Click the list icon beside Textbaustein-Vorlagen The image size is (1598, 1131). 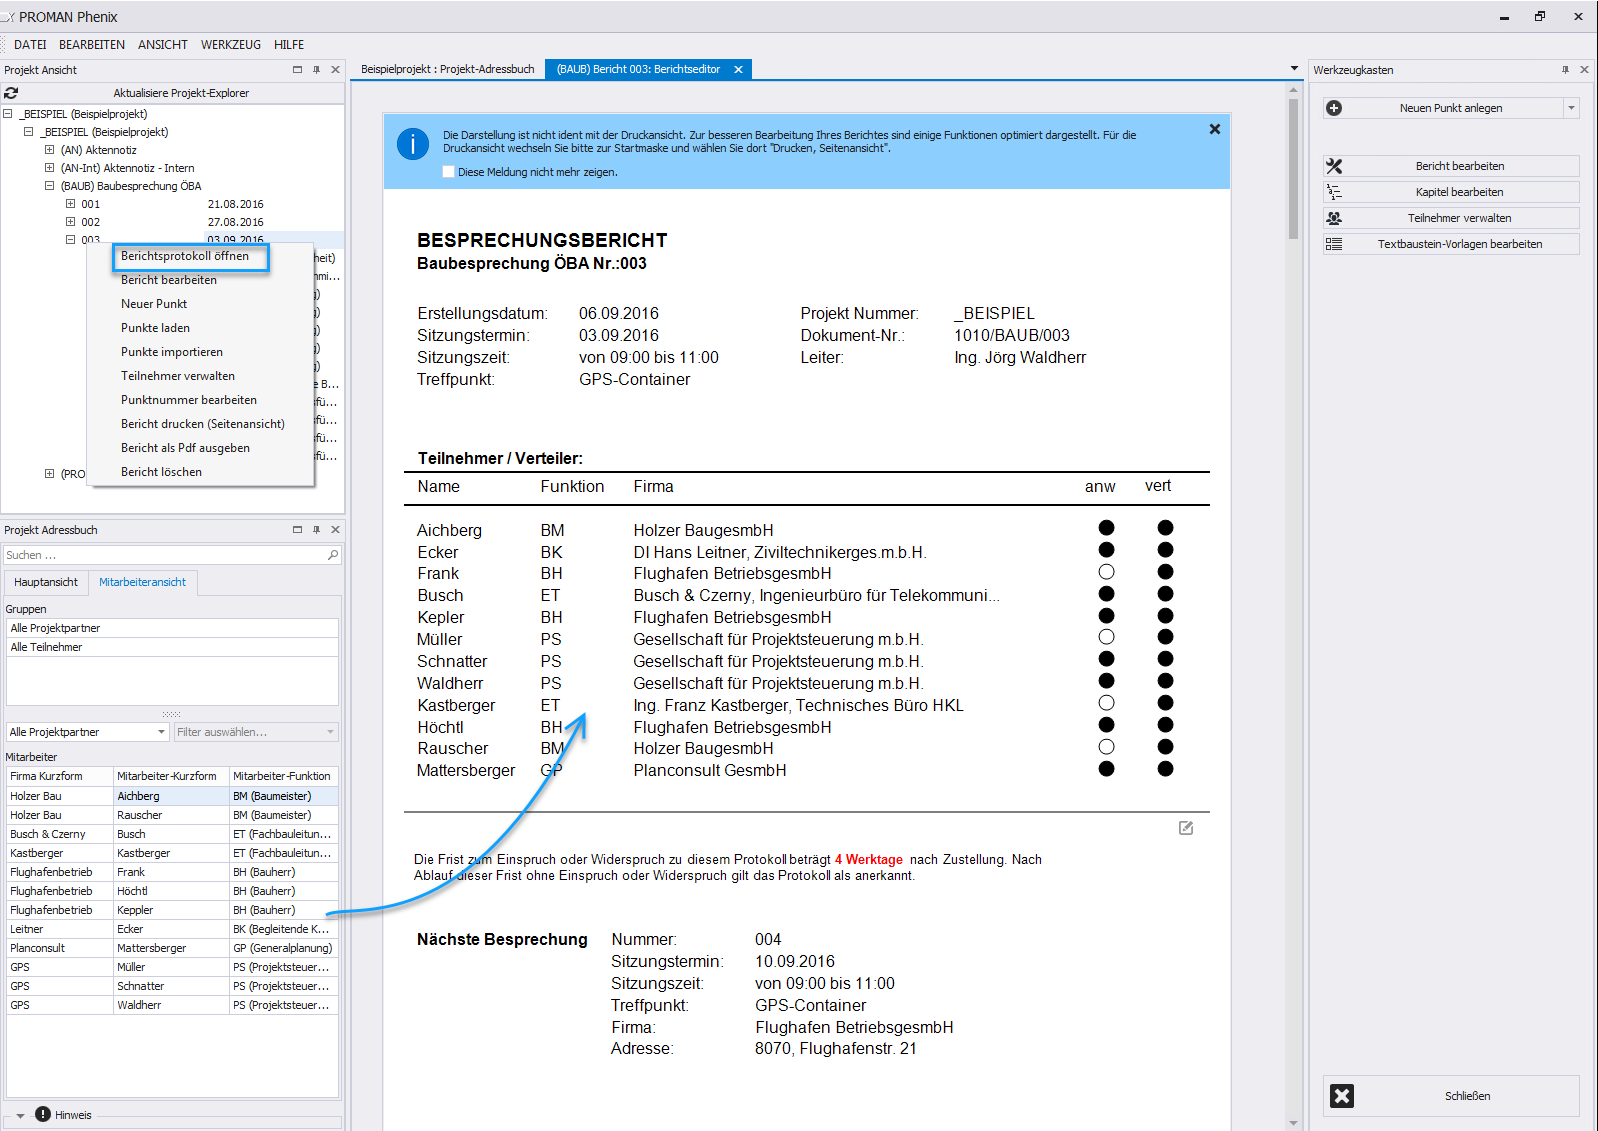coord(1334,244)
